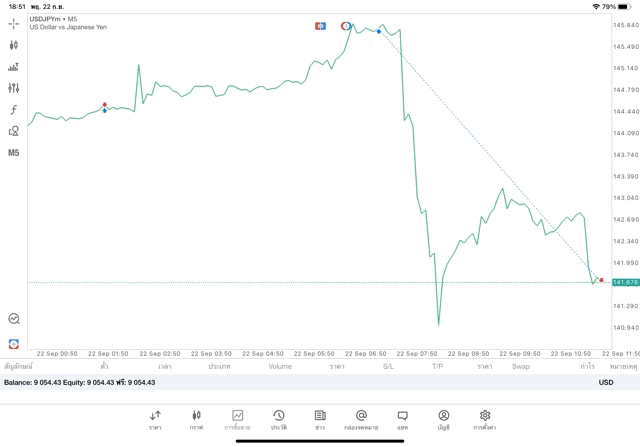Tap the chart magnifier icon at lower left

pos(13,318)
